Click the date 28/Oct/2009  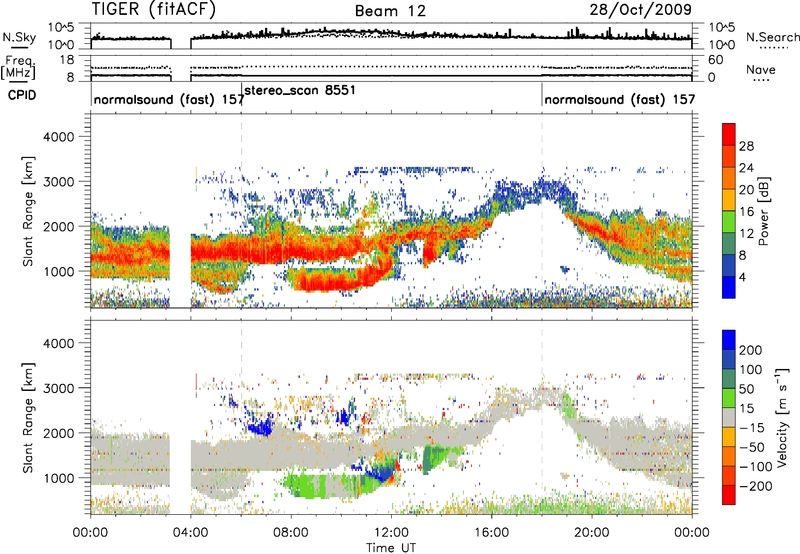[641, 9]
